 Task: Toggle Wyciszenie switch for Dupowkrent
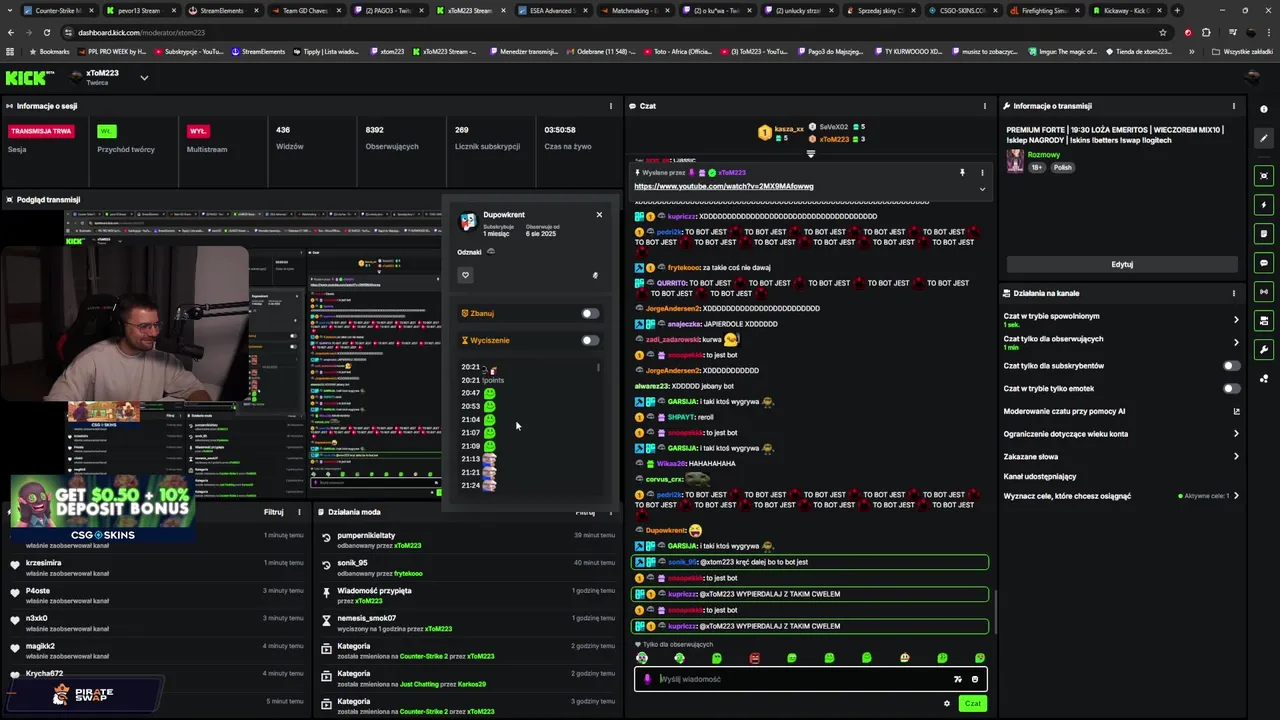tap(591, 340)
